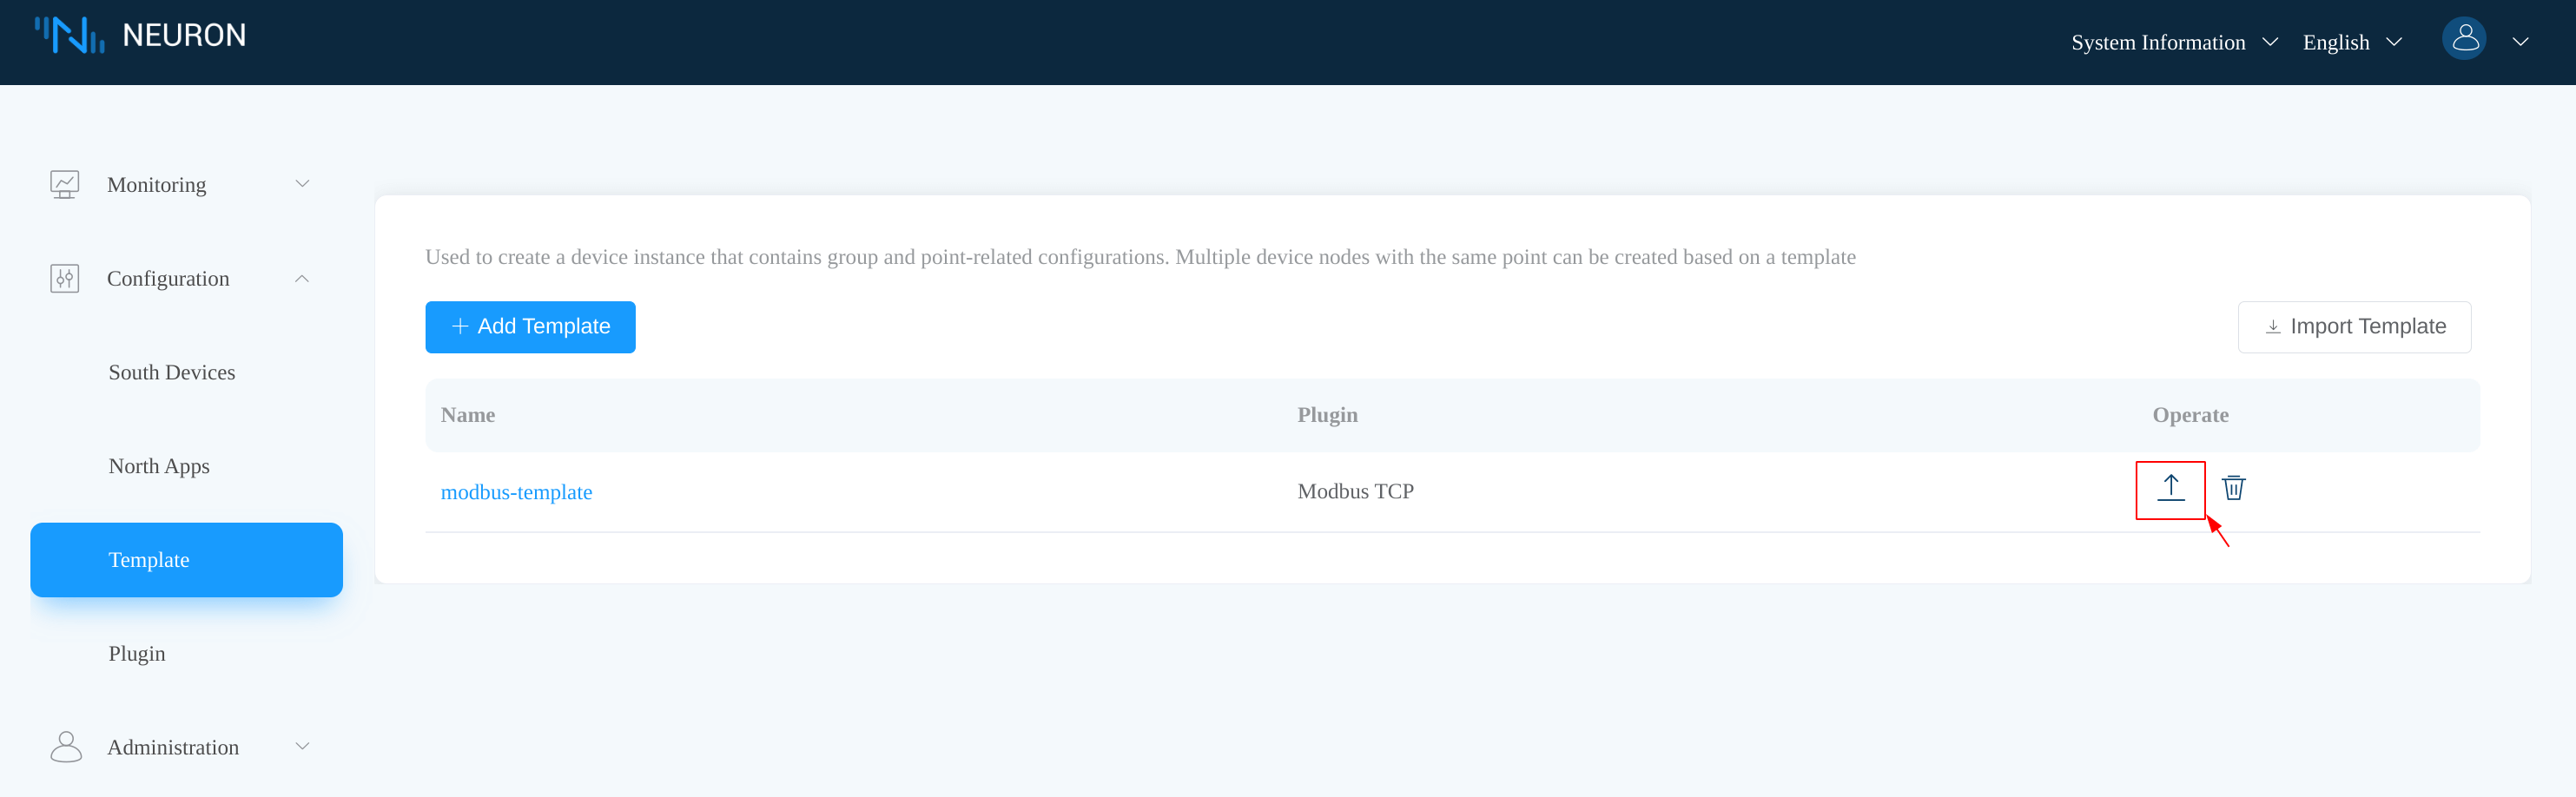
Task: Click the Configuration sliders icon in sidebar
Action: (65, 279)
